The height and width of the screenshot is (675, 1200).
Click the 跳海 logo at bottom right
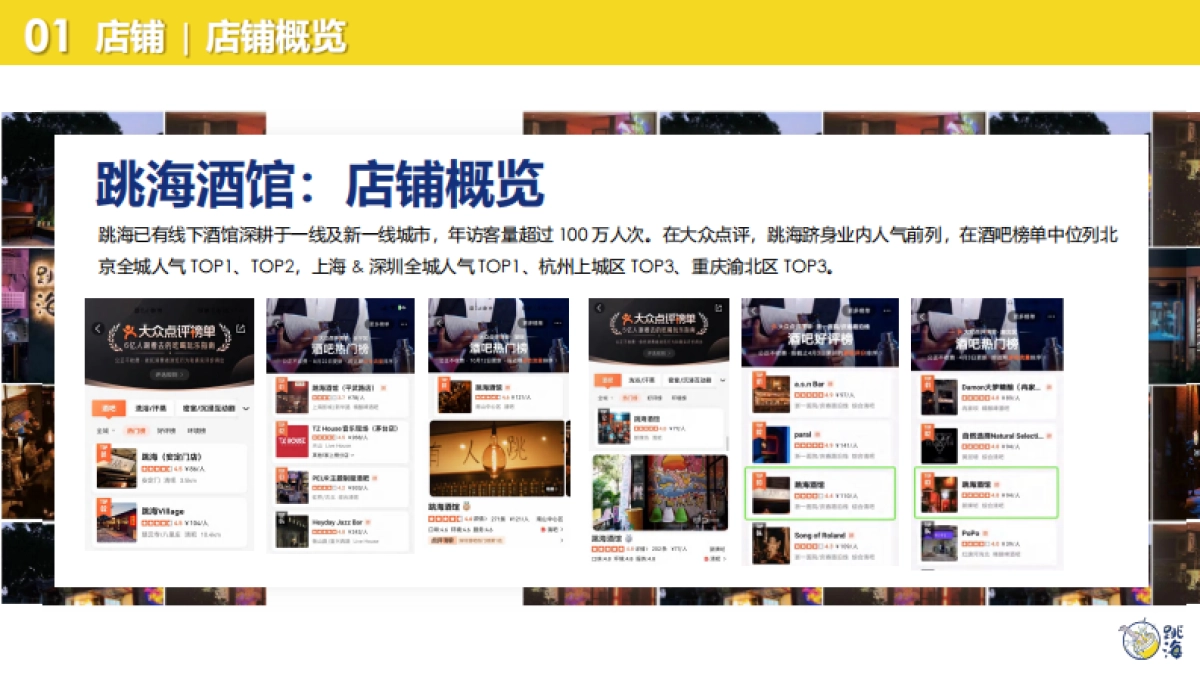1152,640
